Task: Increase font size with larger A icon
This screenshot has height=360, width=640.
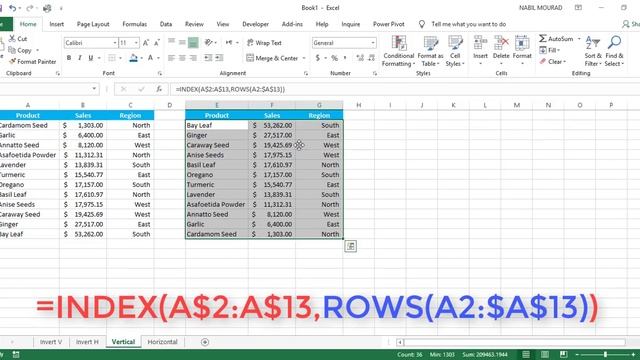Action: (x=146, y=42)
